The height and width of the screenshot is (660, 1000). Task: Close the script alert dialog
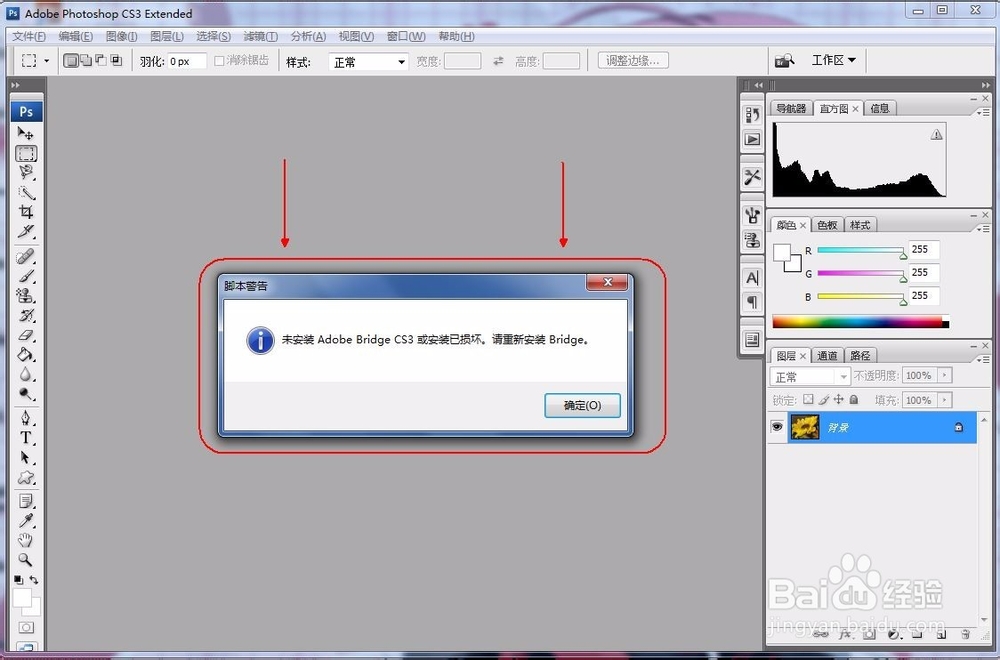click(x=608, y=282)
